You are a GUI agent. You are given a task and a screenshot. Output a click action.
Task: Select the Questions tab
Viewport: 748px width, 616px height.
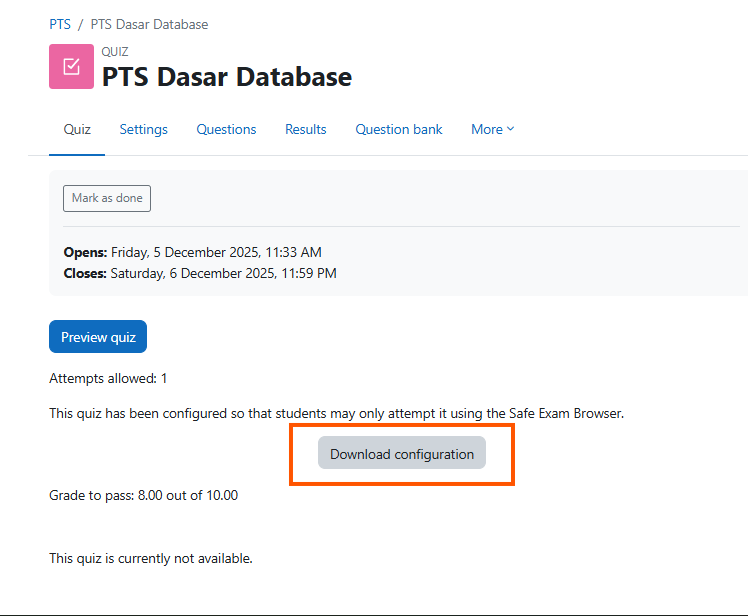[x=226, y=129]
